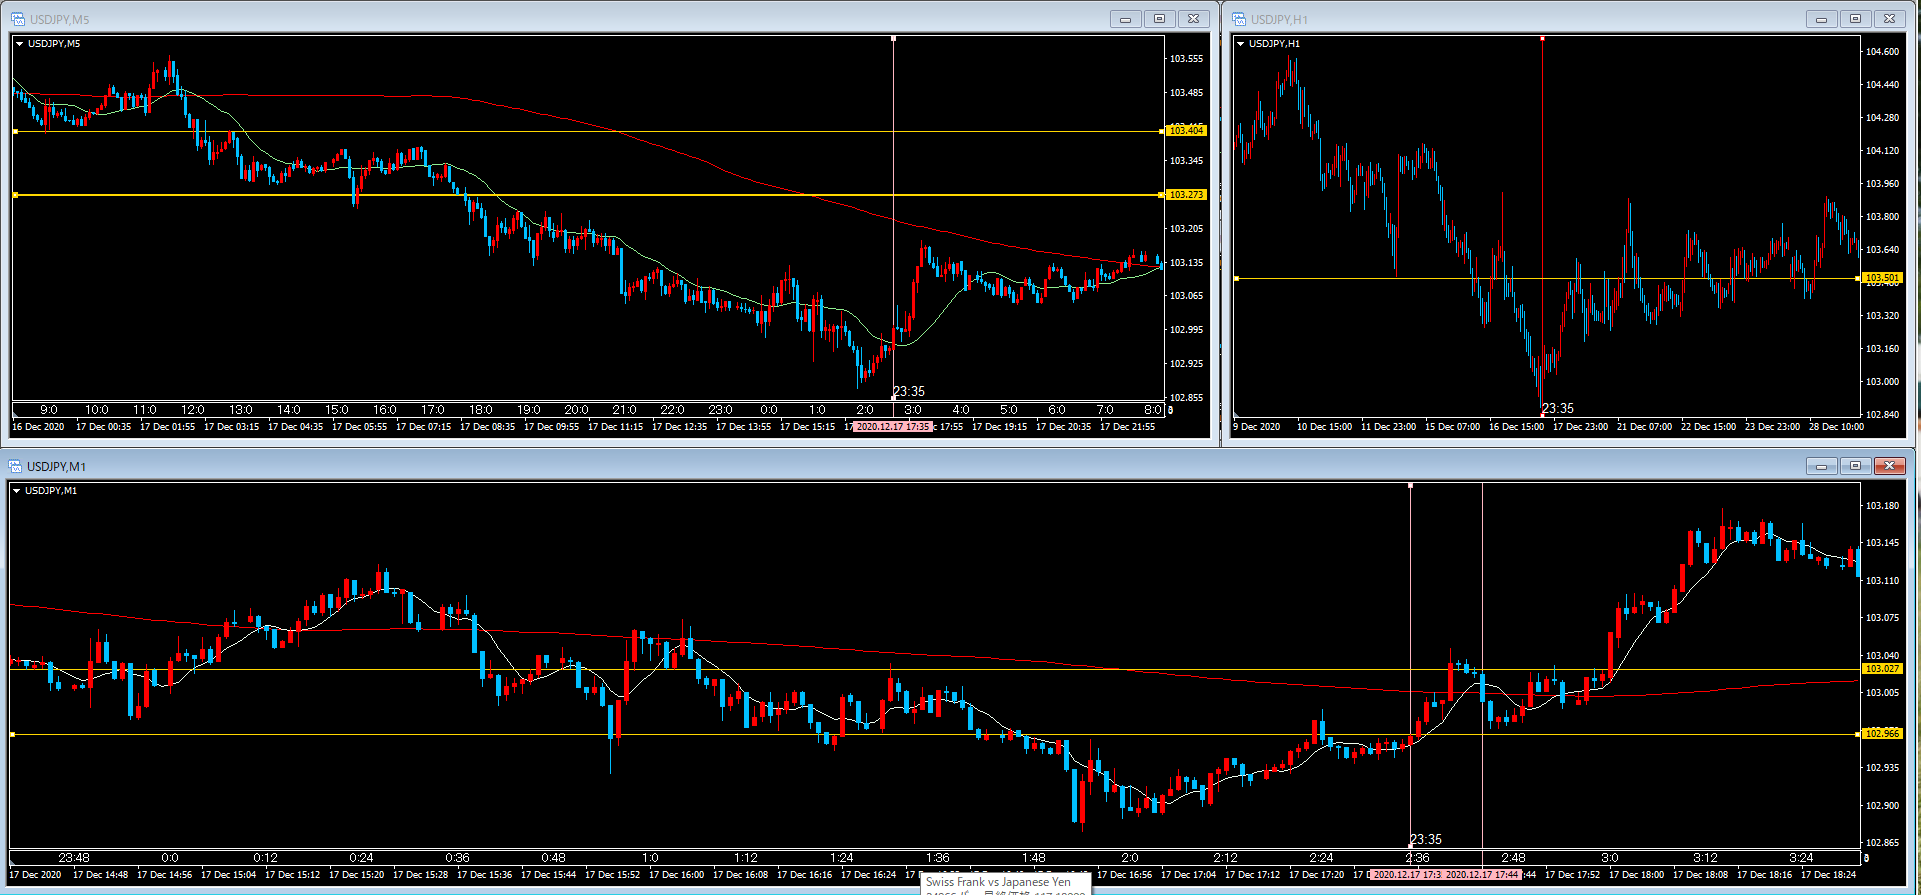Click the 2020.12.17 17:35 date marker on M5 chart
This screenshot has width=1921, height=895.
[x=893, y=427]
